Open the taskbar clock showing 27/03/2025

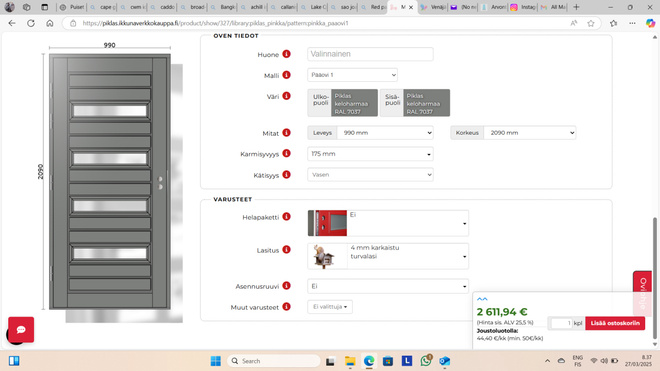coord(639,361)
